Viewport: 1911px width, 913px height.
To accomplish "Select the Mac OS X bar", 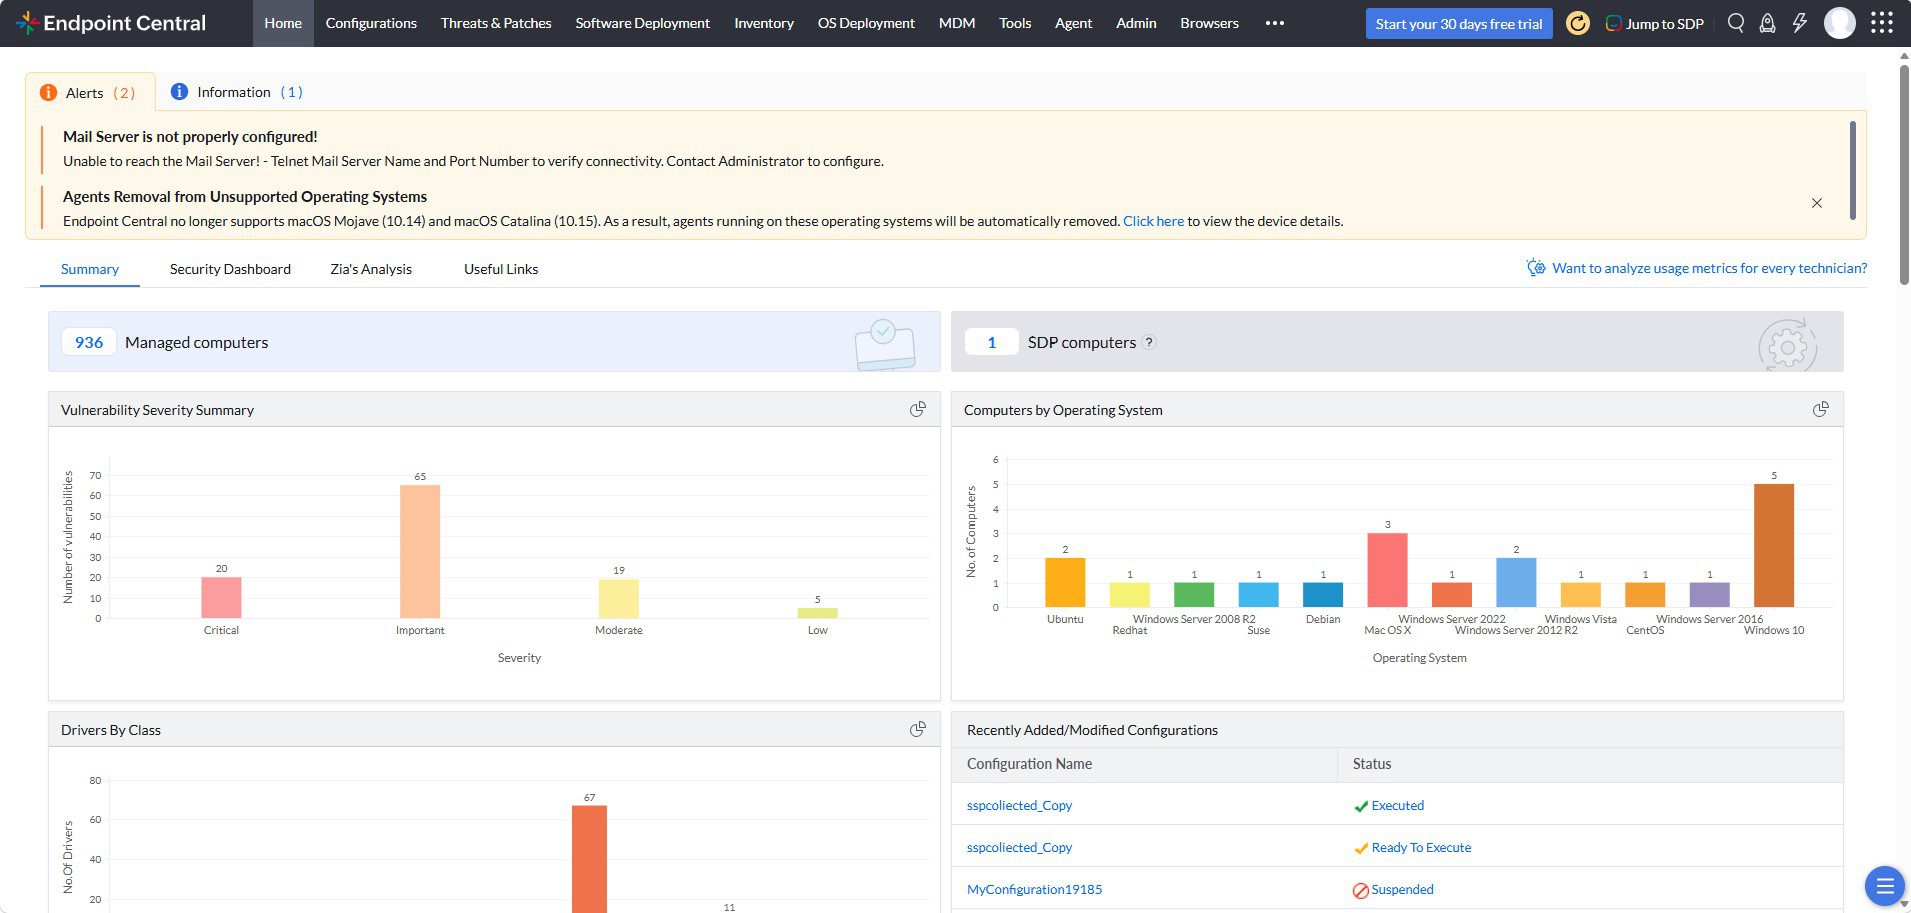I will coord(1387,570).
